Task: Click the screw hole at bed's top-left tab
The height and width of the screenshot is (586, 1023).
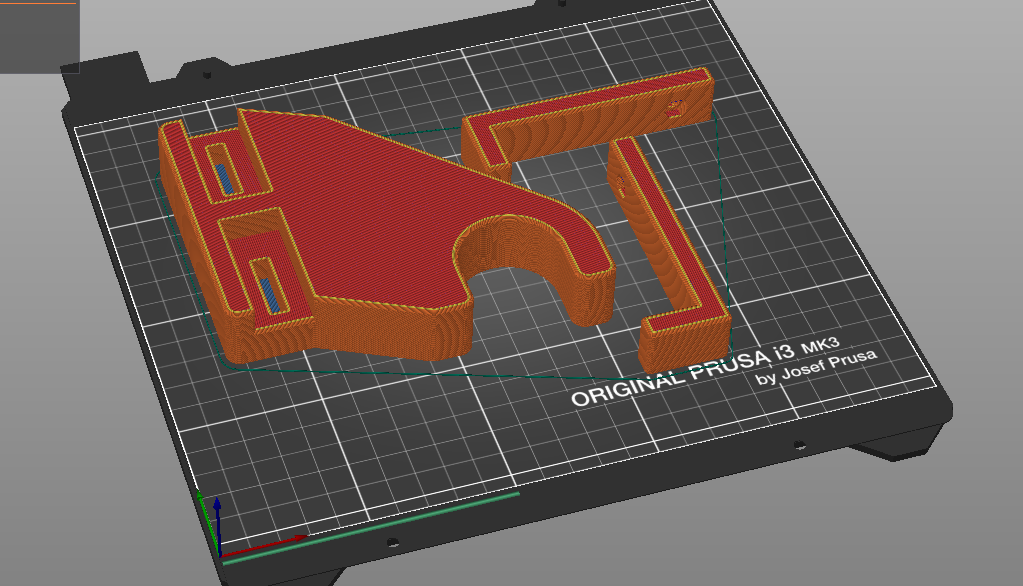Action: coord(208,74)
